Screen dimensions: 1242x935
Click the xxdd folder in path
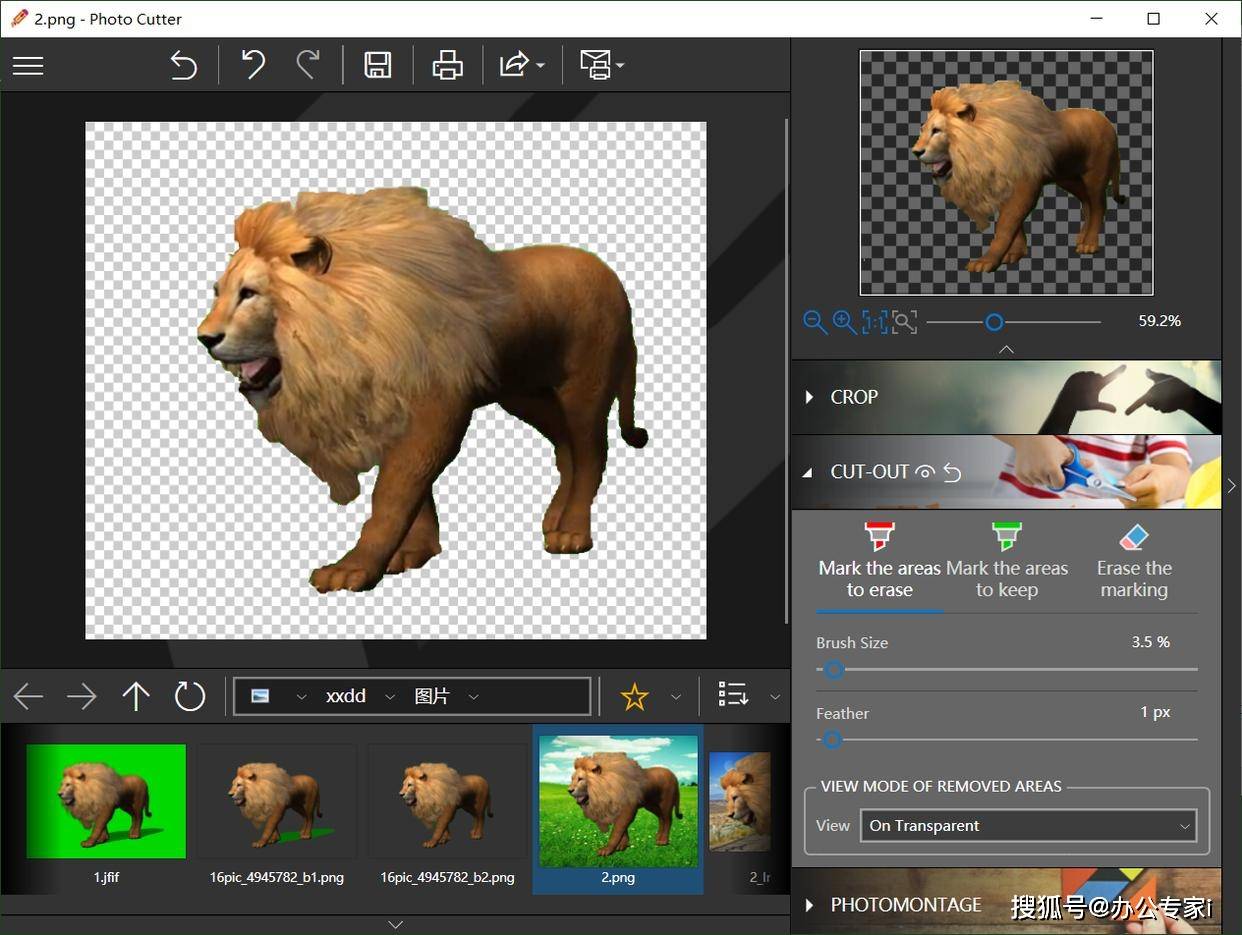pos(346,696)
